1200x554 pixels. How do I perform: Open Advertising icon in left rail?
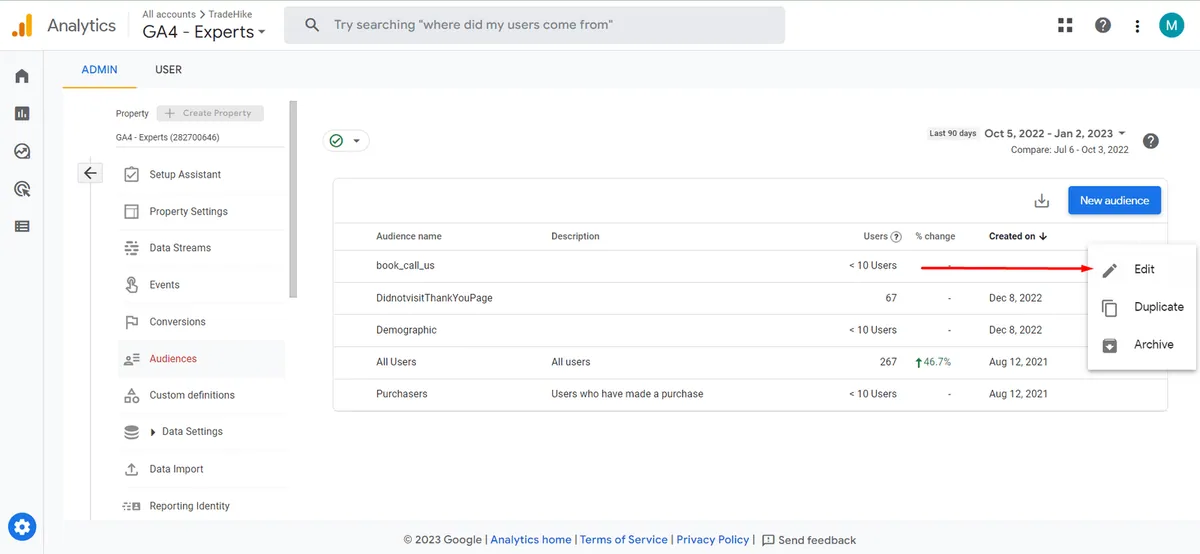click(x=22, y=189)
